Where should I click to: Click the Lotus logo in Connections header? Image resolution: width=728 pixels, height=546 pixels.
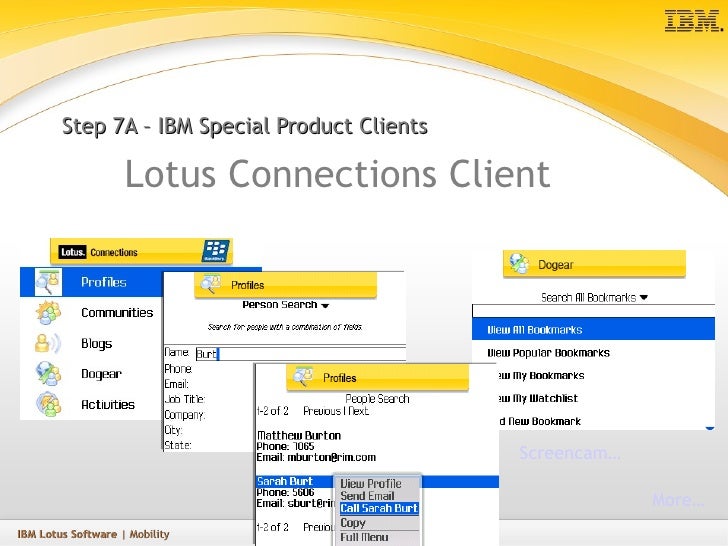point(72,252)
